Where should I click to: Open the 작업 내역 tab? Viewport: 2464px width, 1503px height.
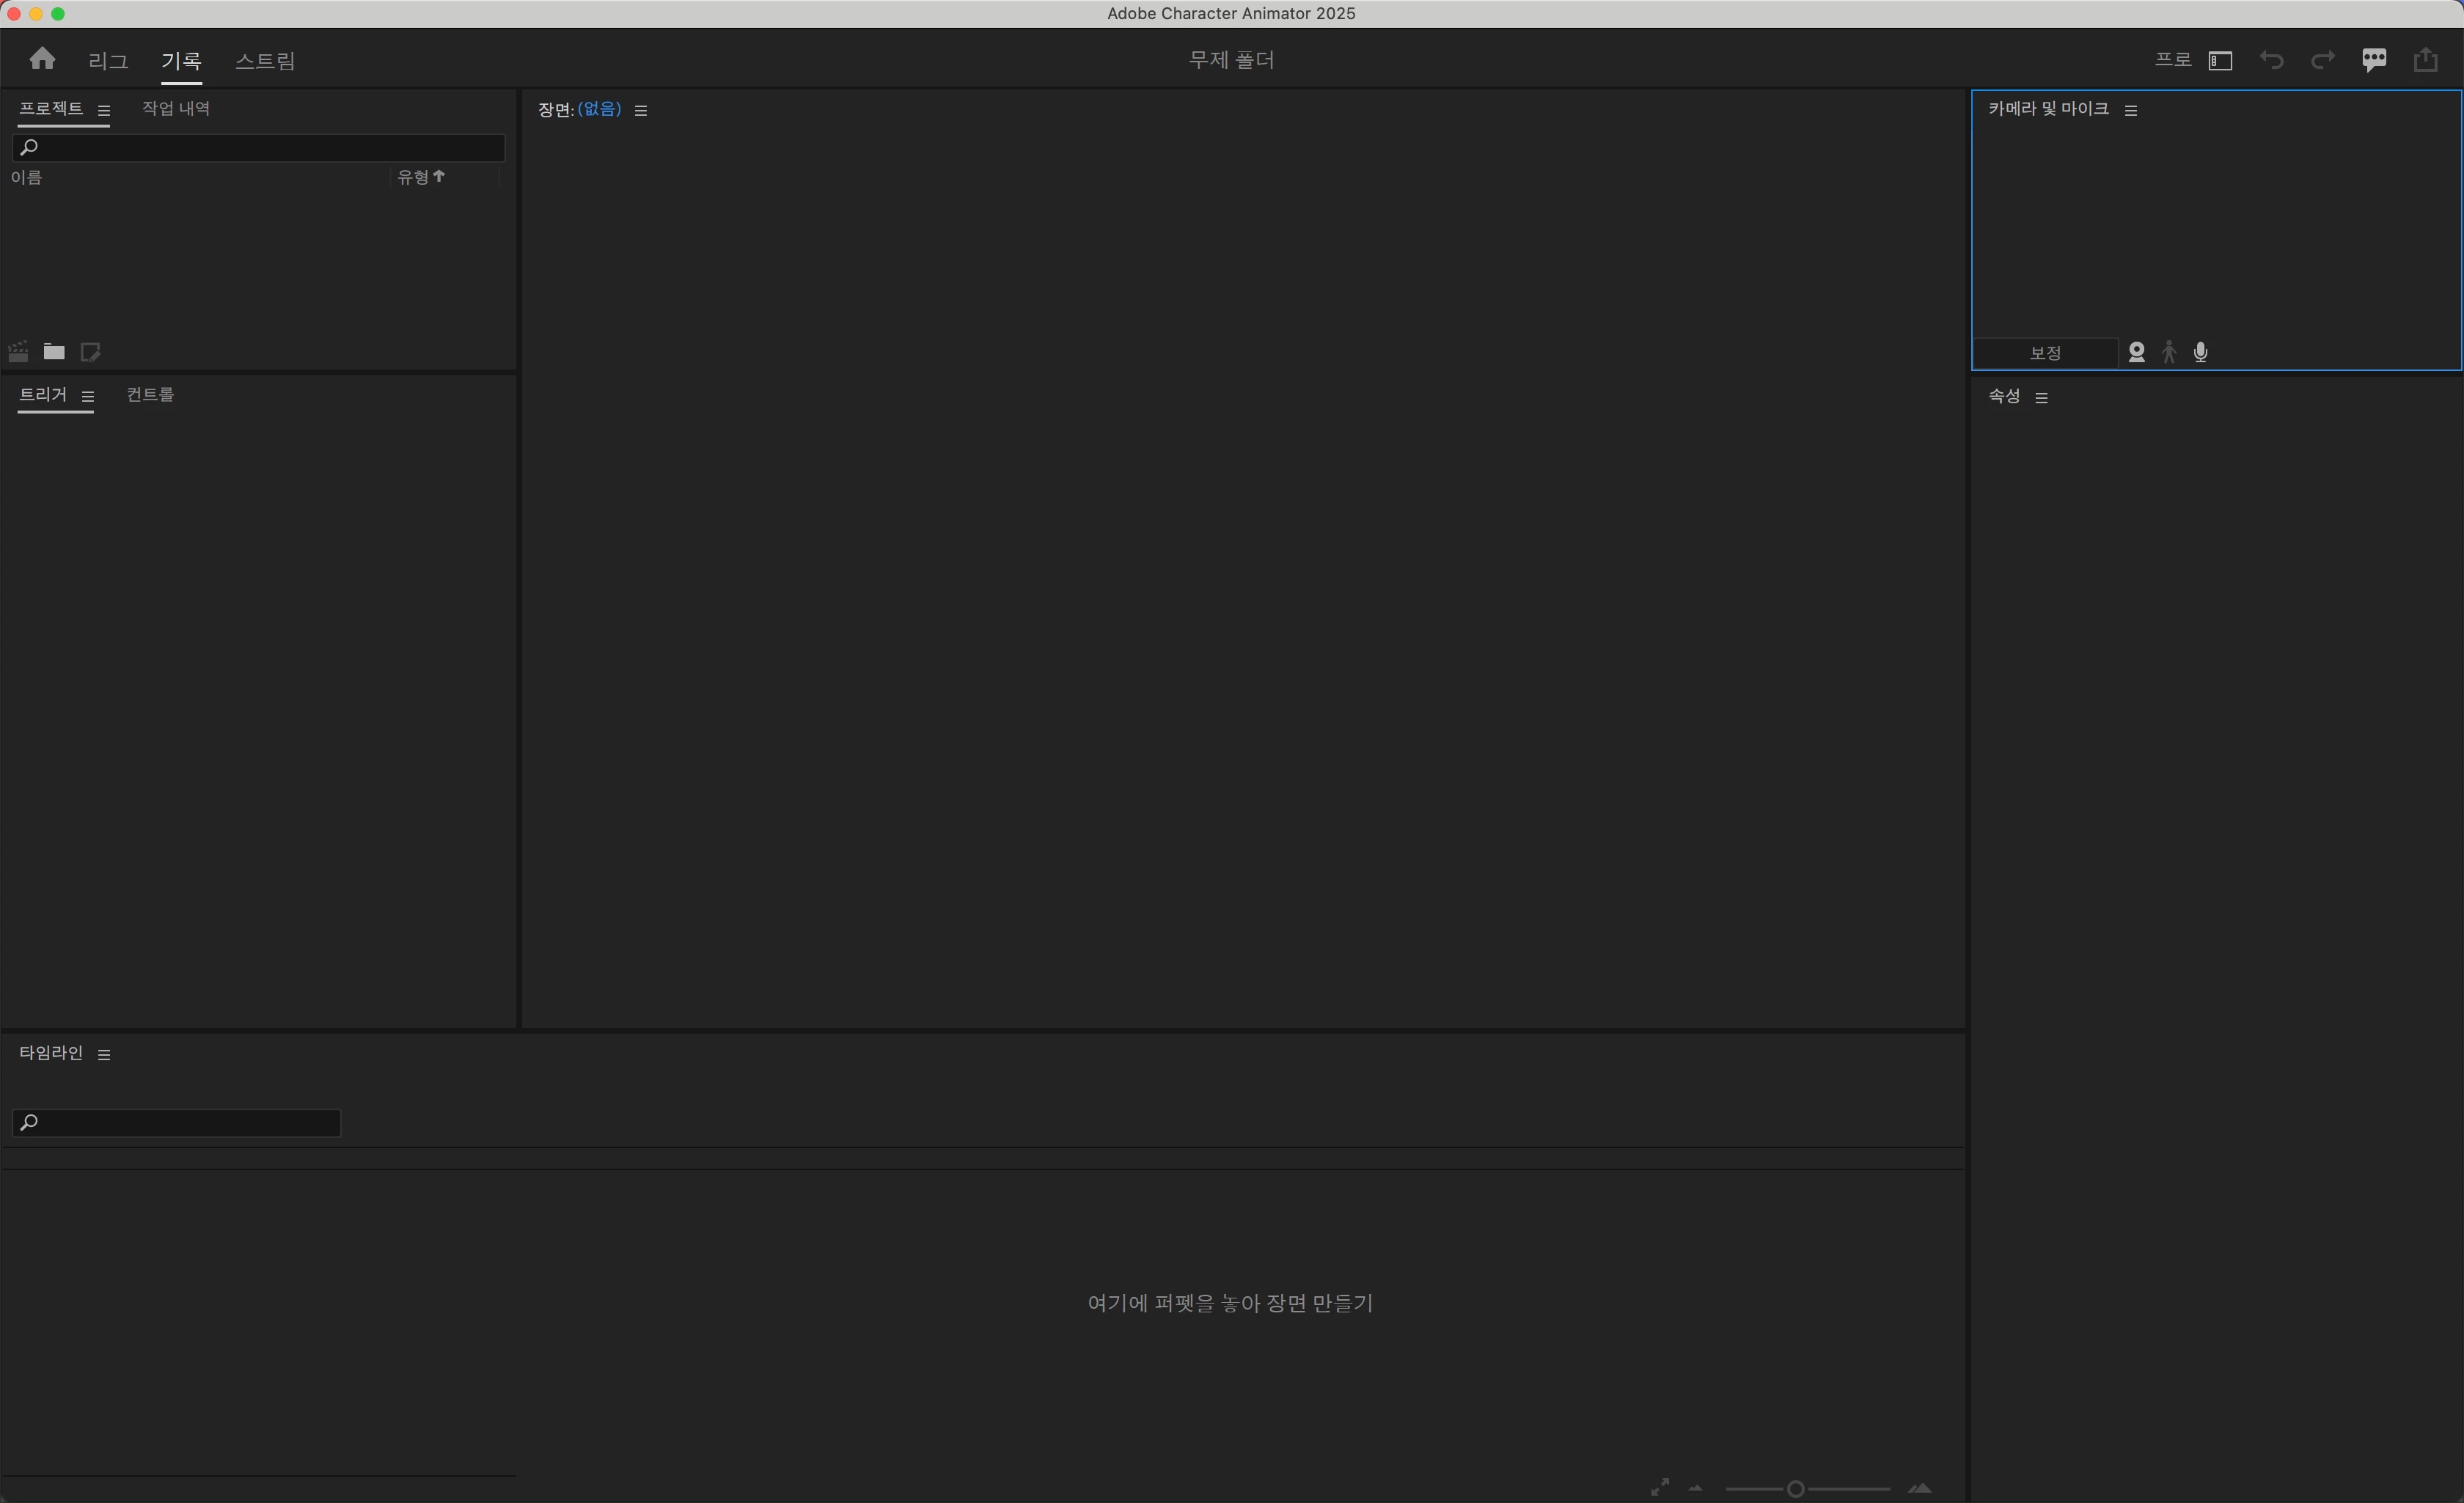(x=176, y=108)
